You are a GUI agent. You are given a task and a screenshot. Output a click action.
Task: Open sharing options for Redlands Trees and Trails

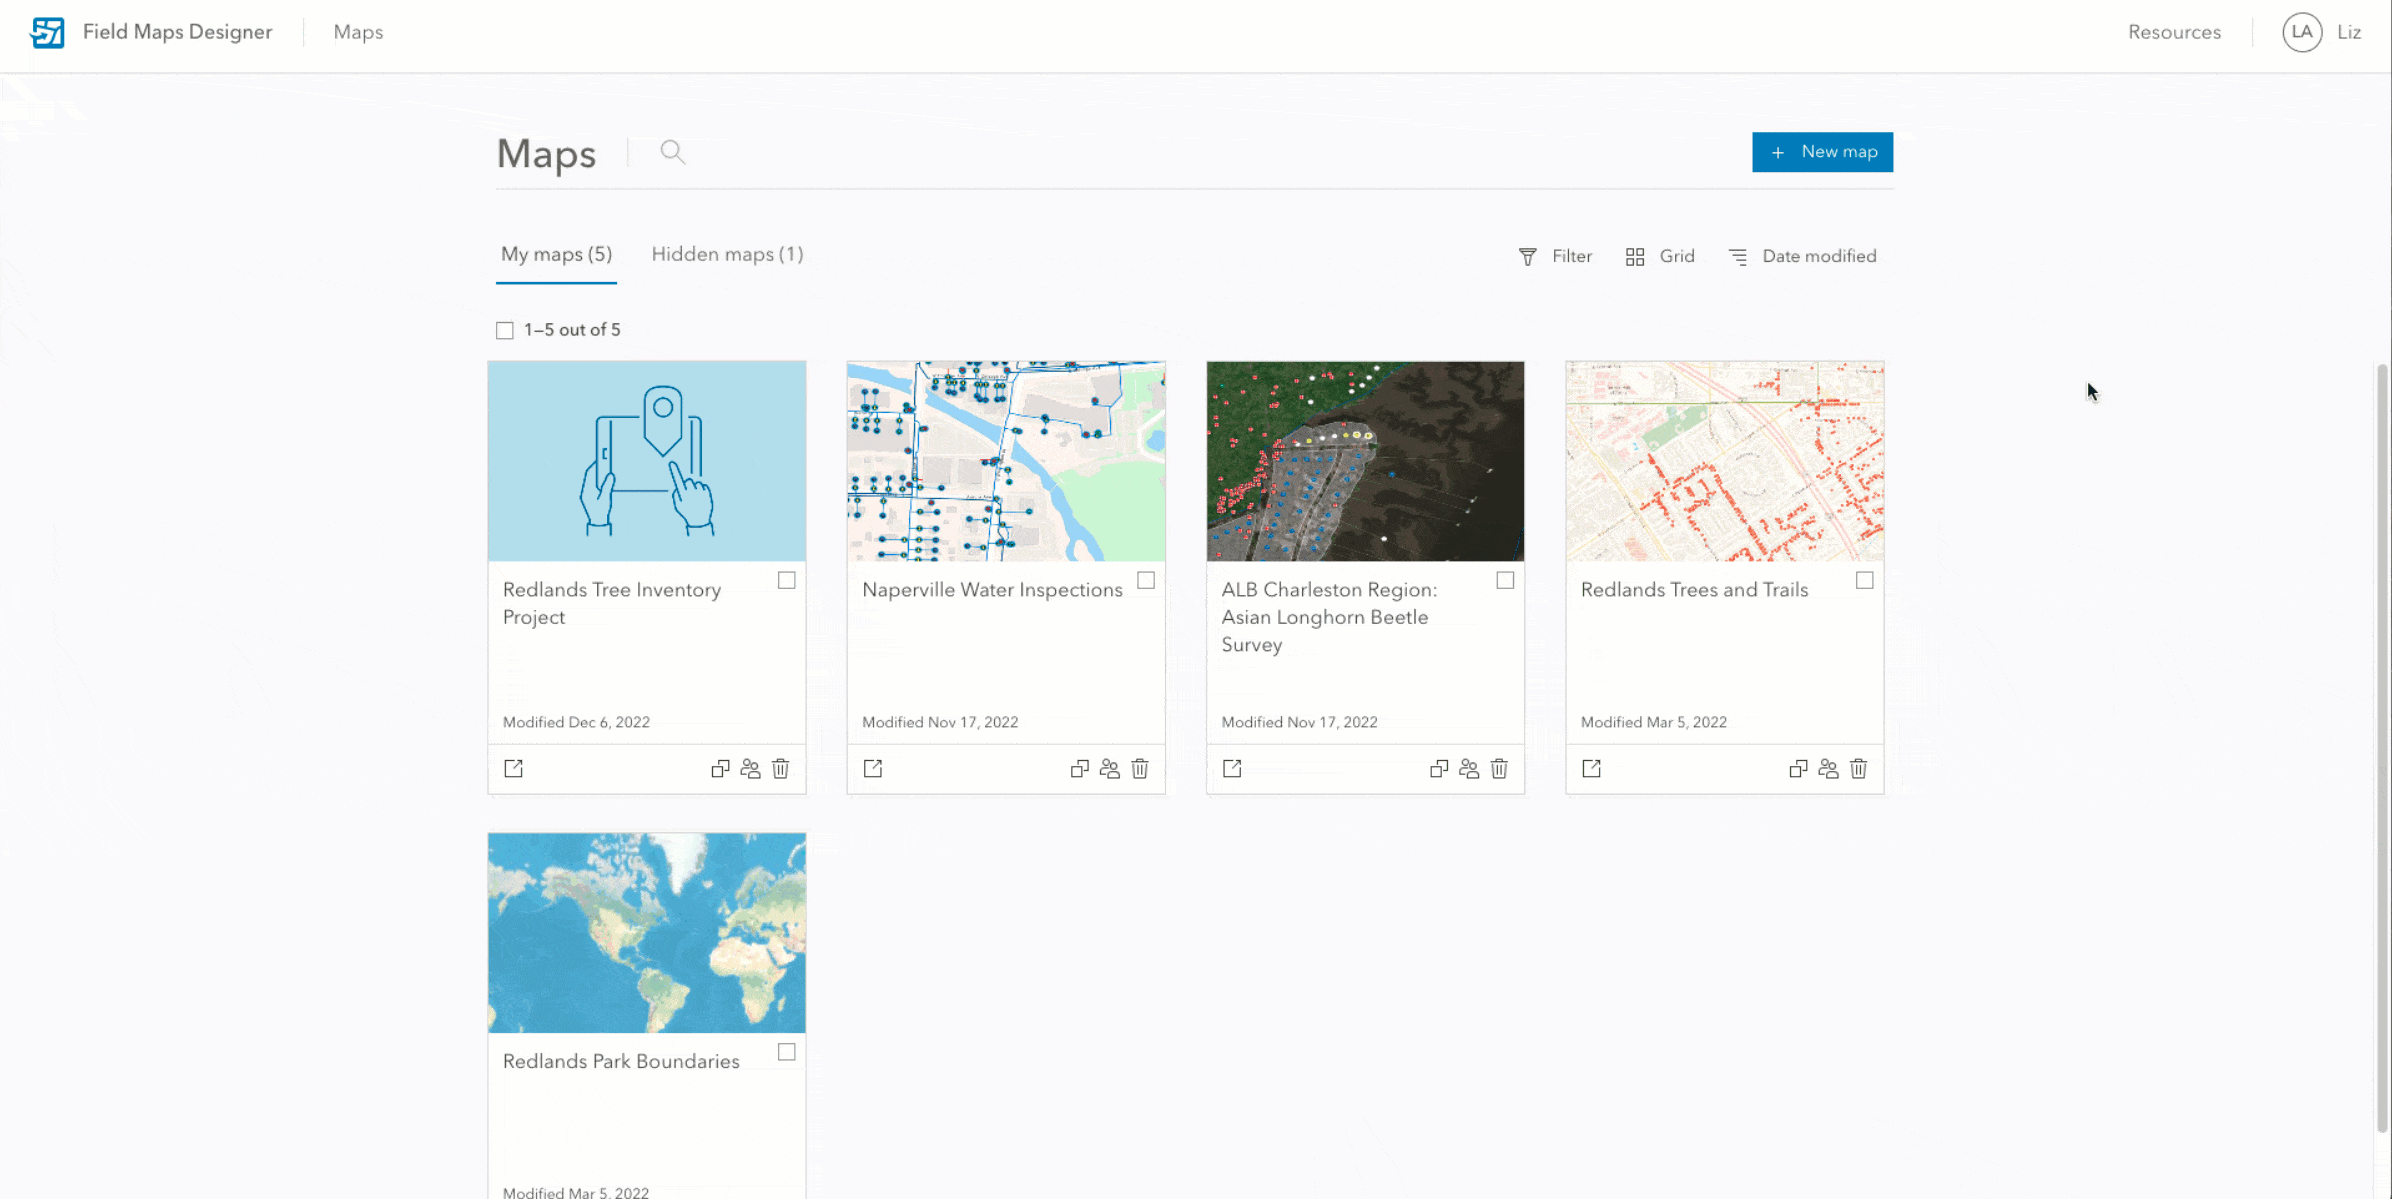[x=1828, y=768]
